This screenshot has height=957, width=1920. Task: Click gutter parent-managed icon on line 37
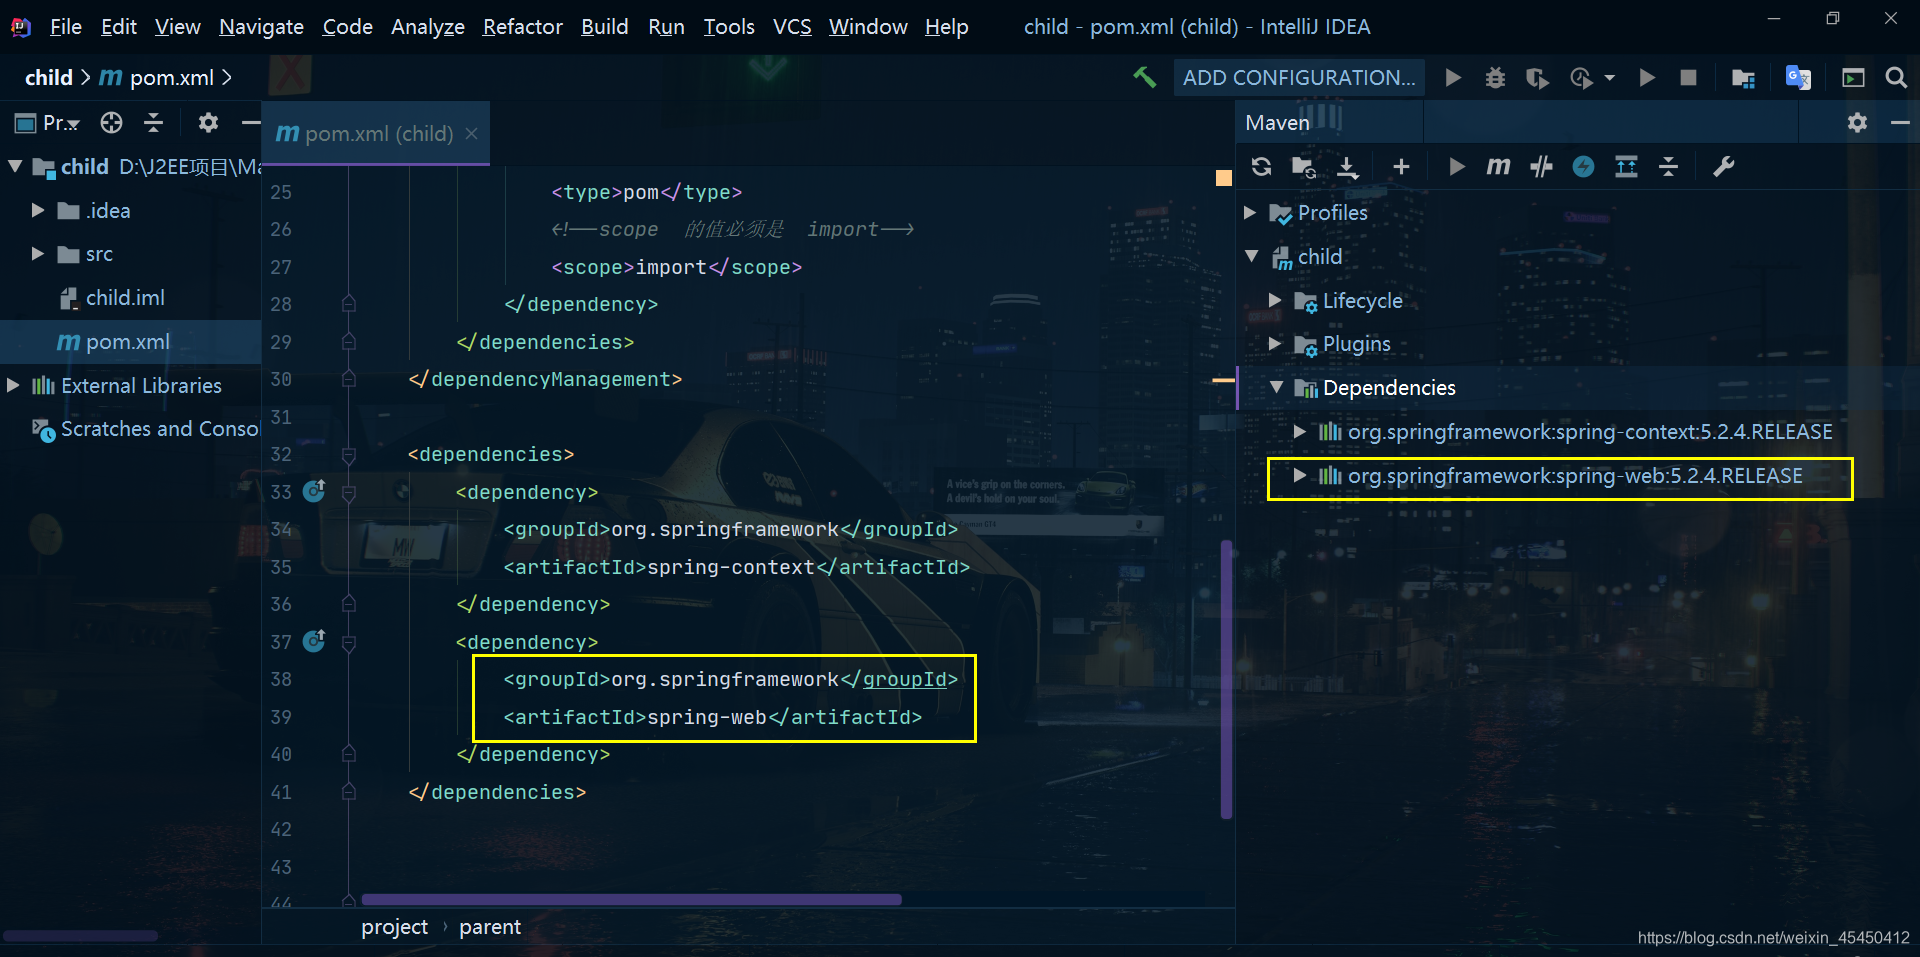[314, 640]
